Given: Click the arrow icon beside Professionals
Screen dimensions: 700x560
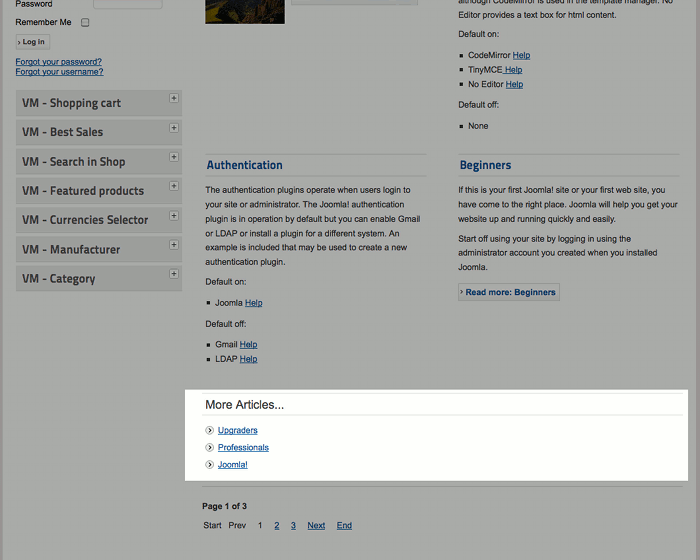Looking at the screenshot, I should tap(209, 447).
